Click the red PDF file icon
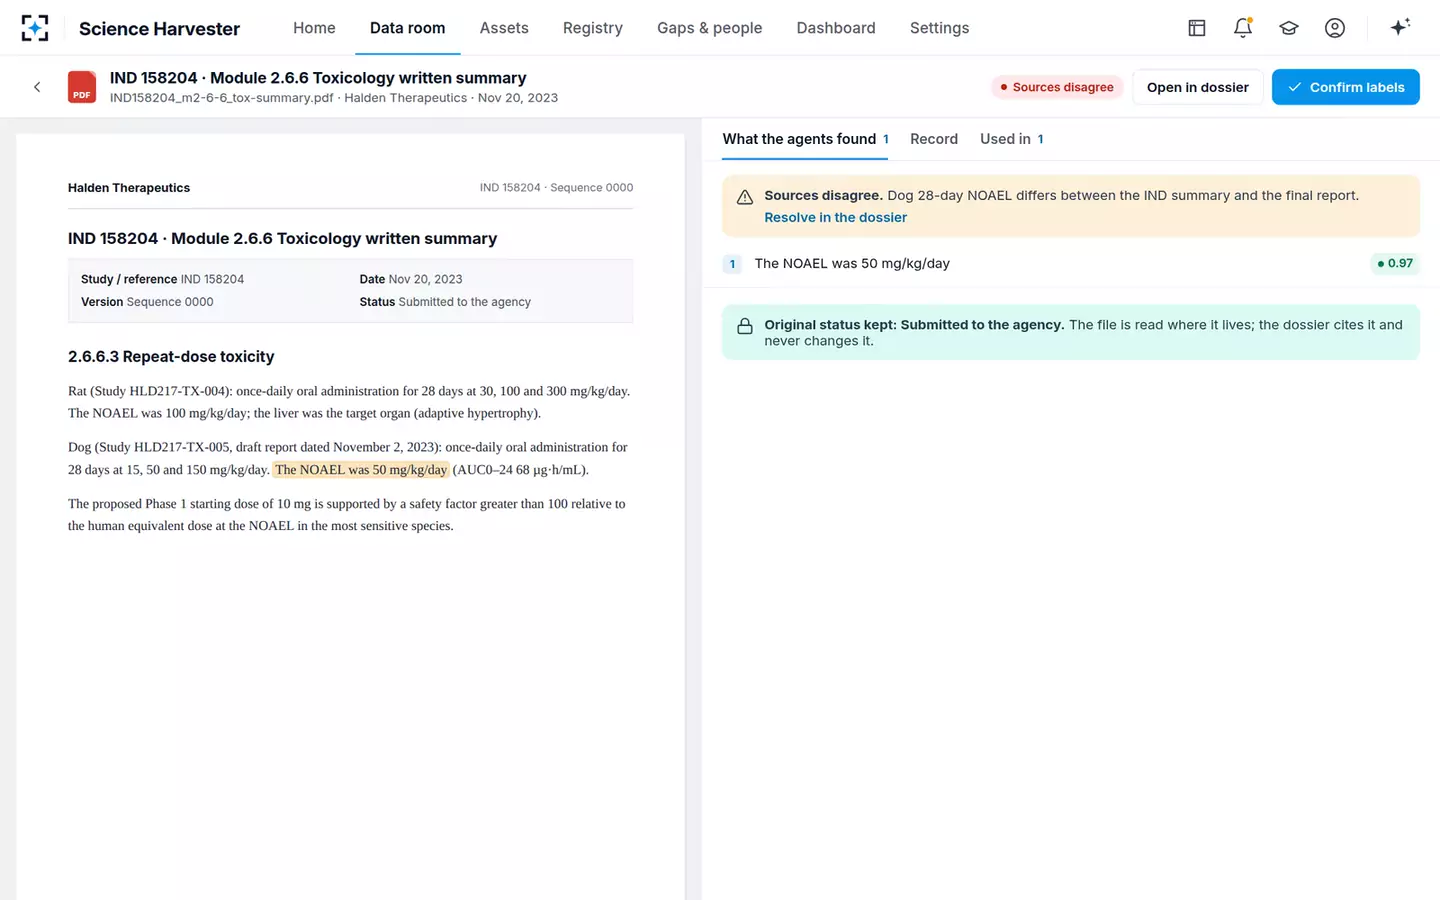 point(82,87)
